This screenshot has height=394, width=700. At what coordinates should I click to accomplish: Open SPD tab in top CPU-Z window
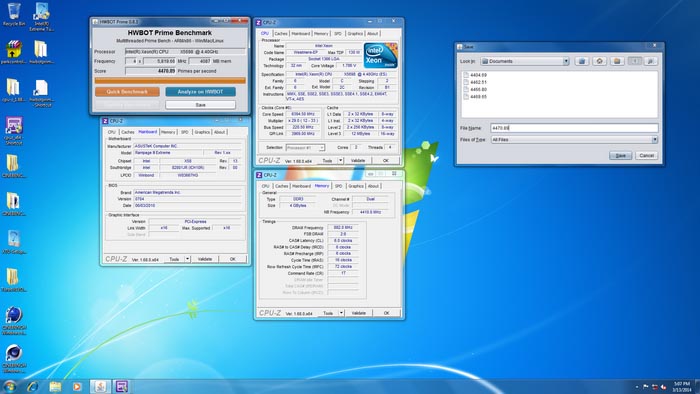click(x=338, y=33)
